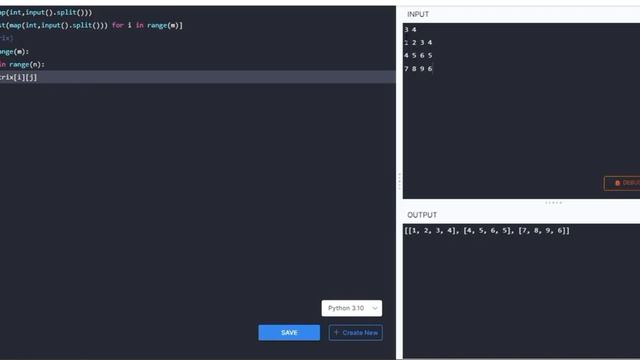
Task: Click code line ending with range(m)]
Action: click(91, 25)
